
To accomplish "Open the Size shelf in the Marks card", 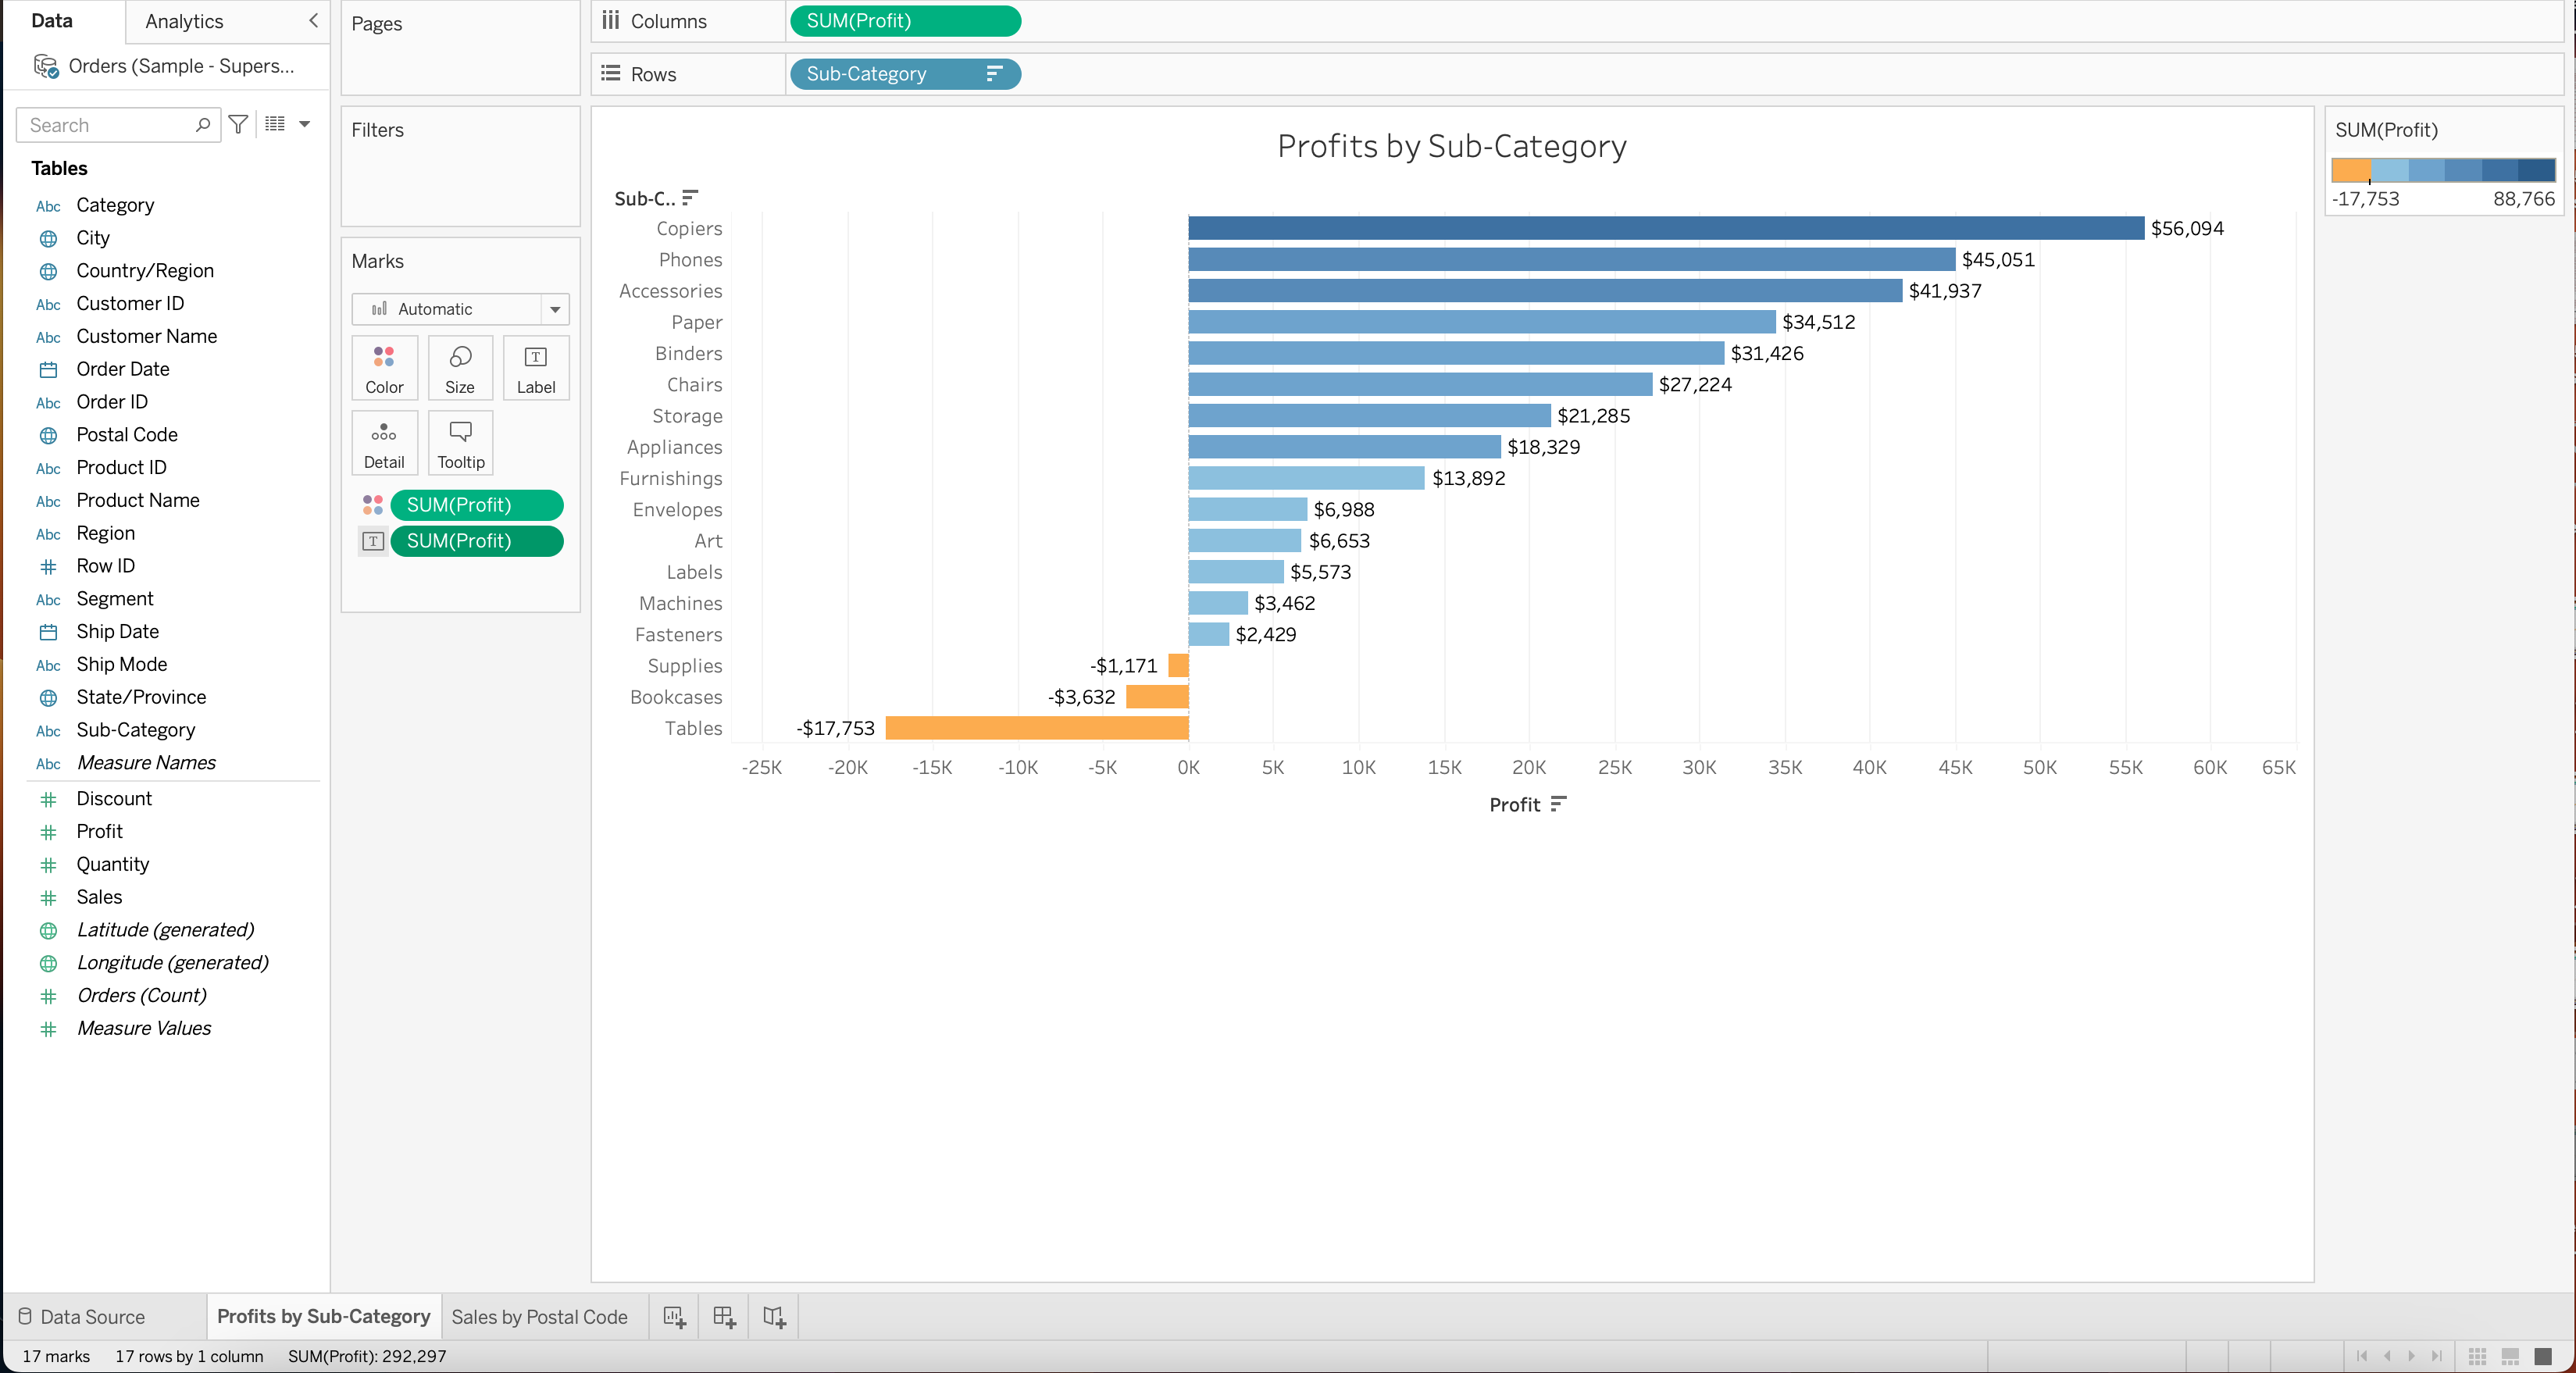I will click(x=460, y=367).
